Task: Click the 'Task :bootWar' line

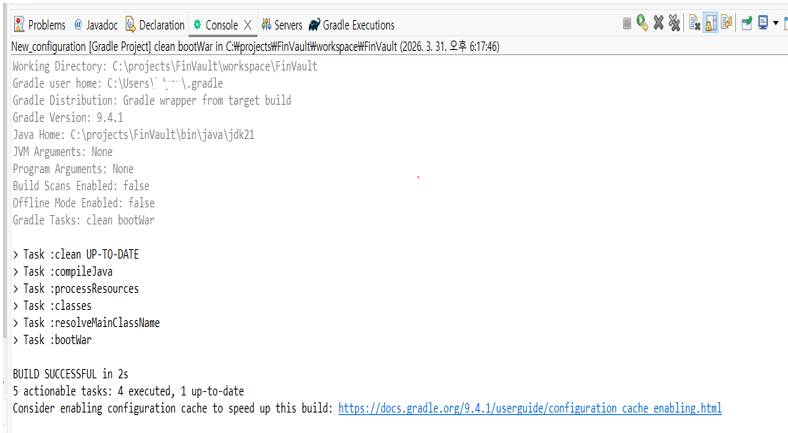Action: click(x=52, y=340)
